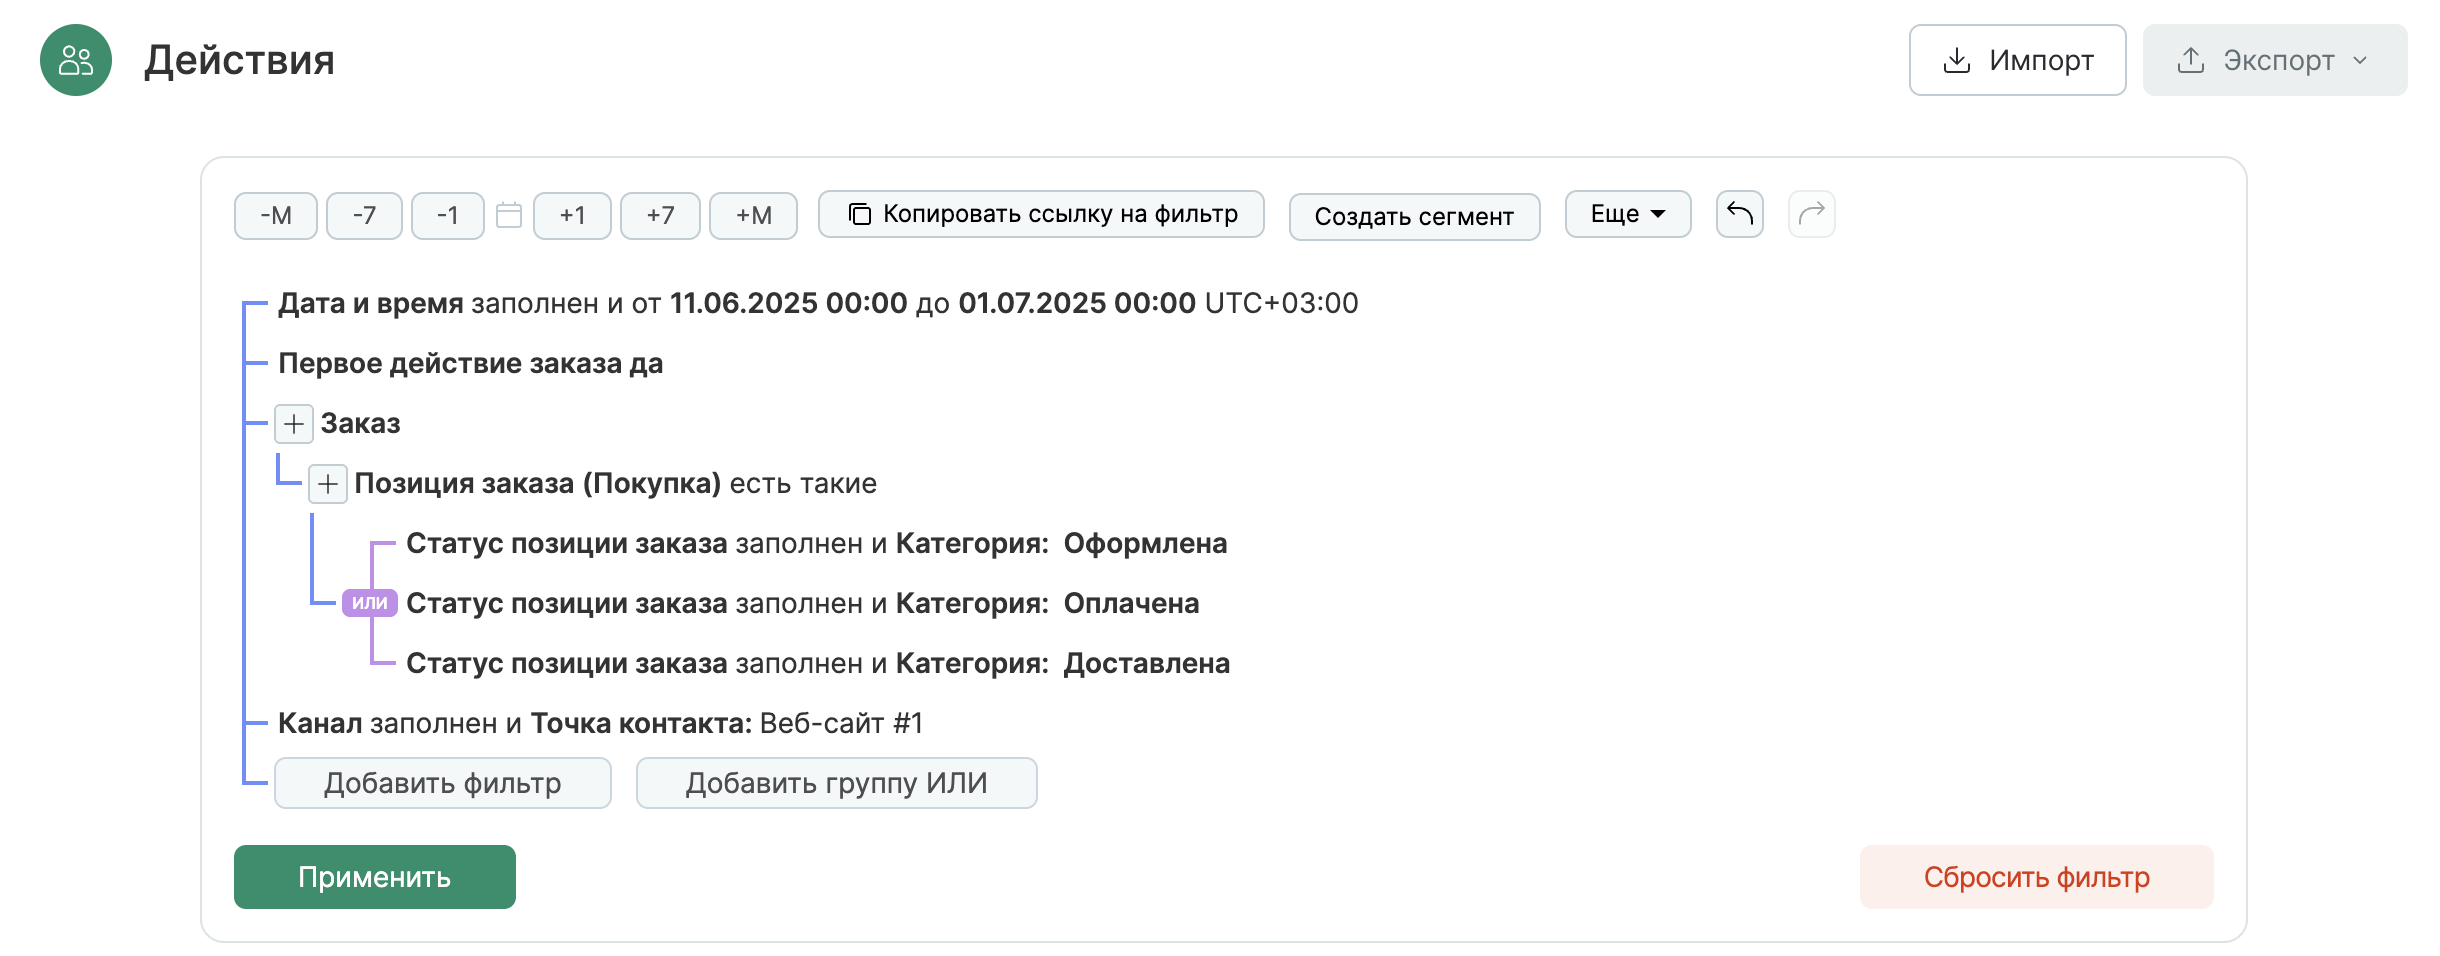Click Копировать ссылку на фильтр button
The image size is (2440, 956).
(1041, 214)
